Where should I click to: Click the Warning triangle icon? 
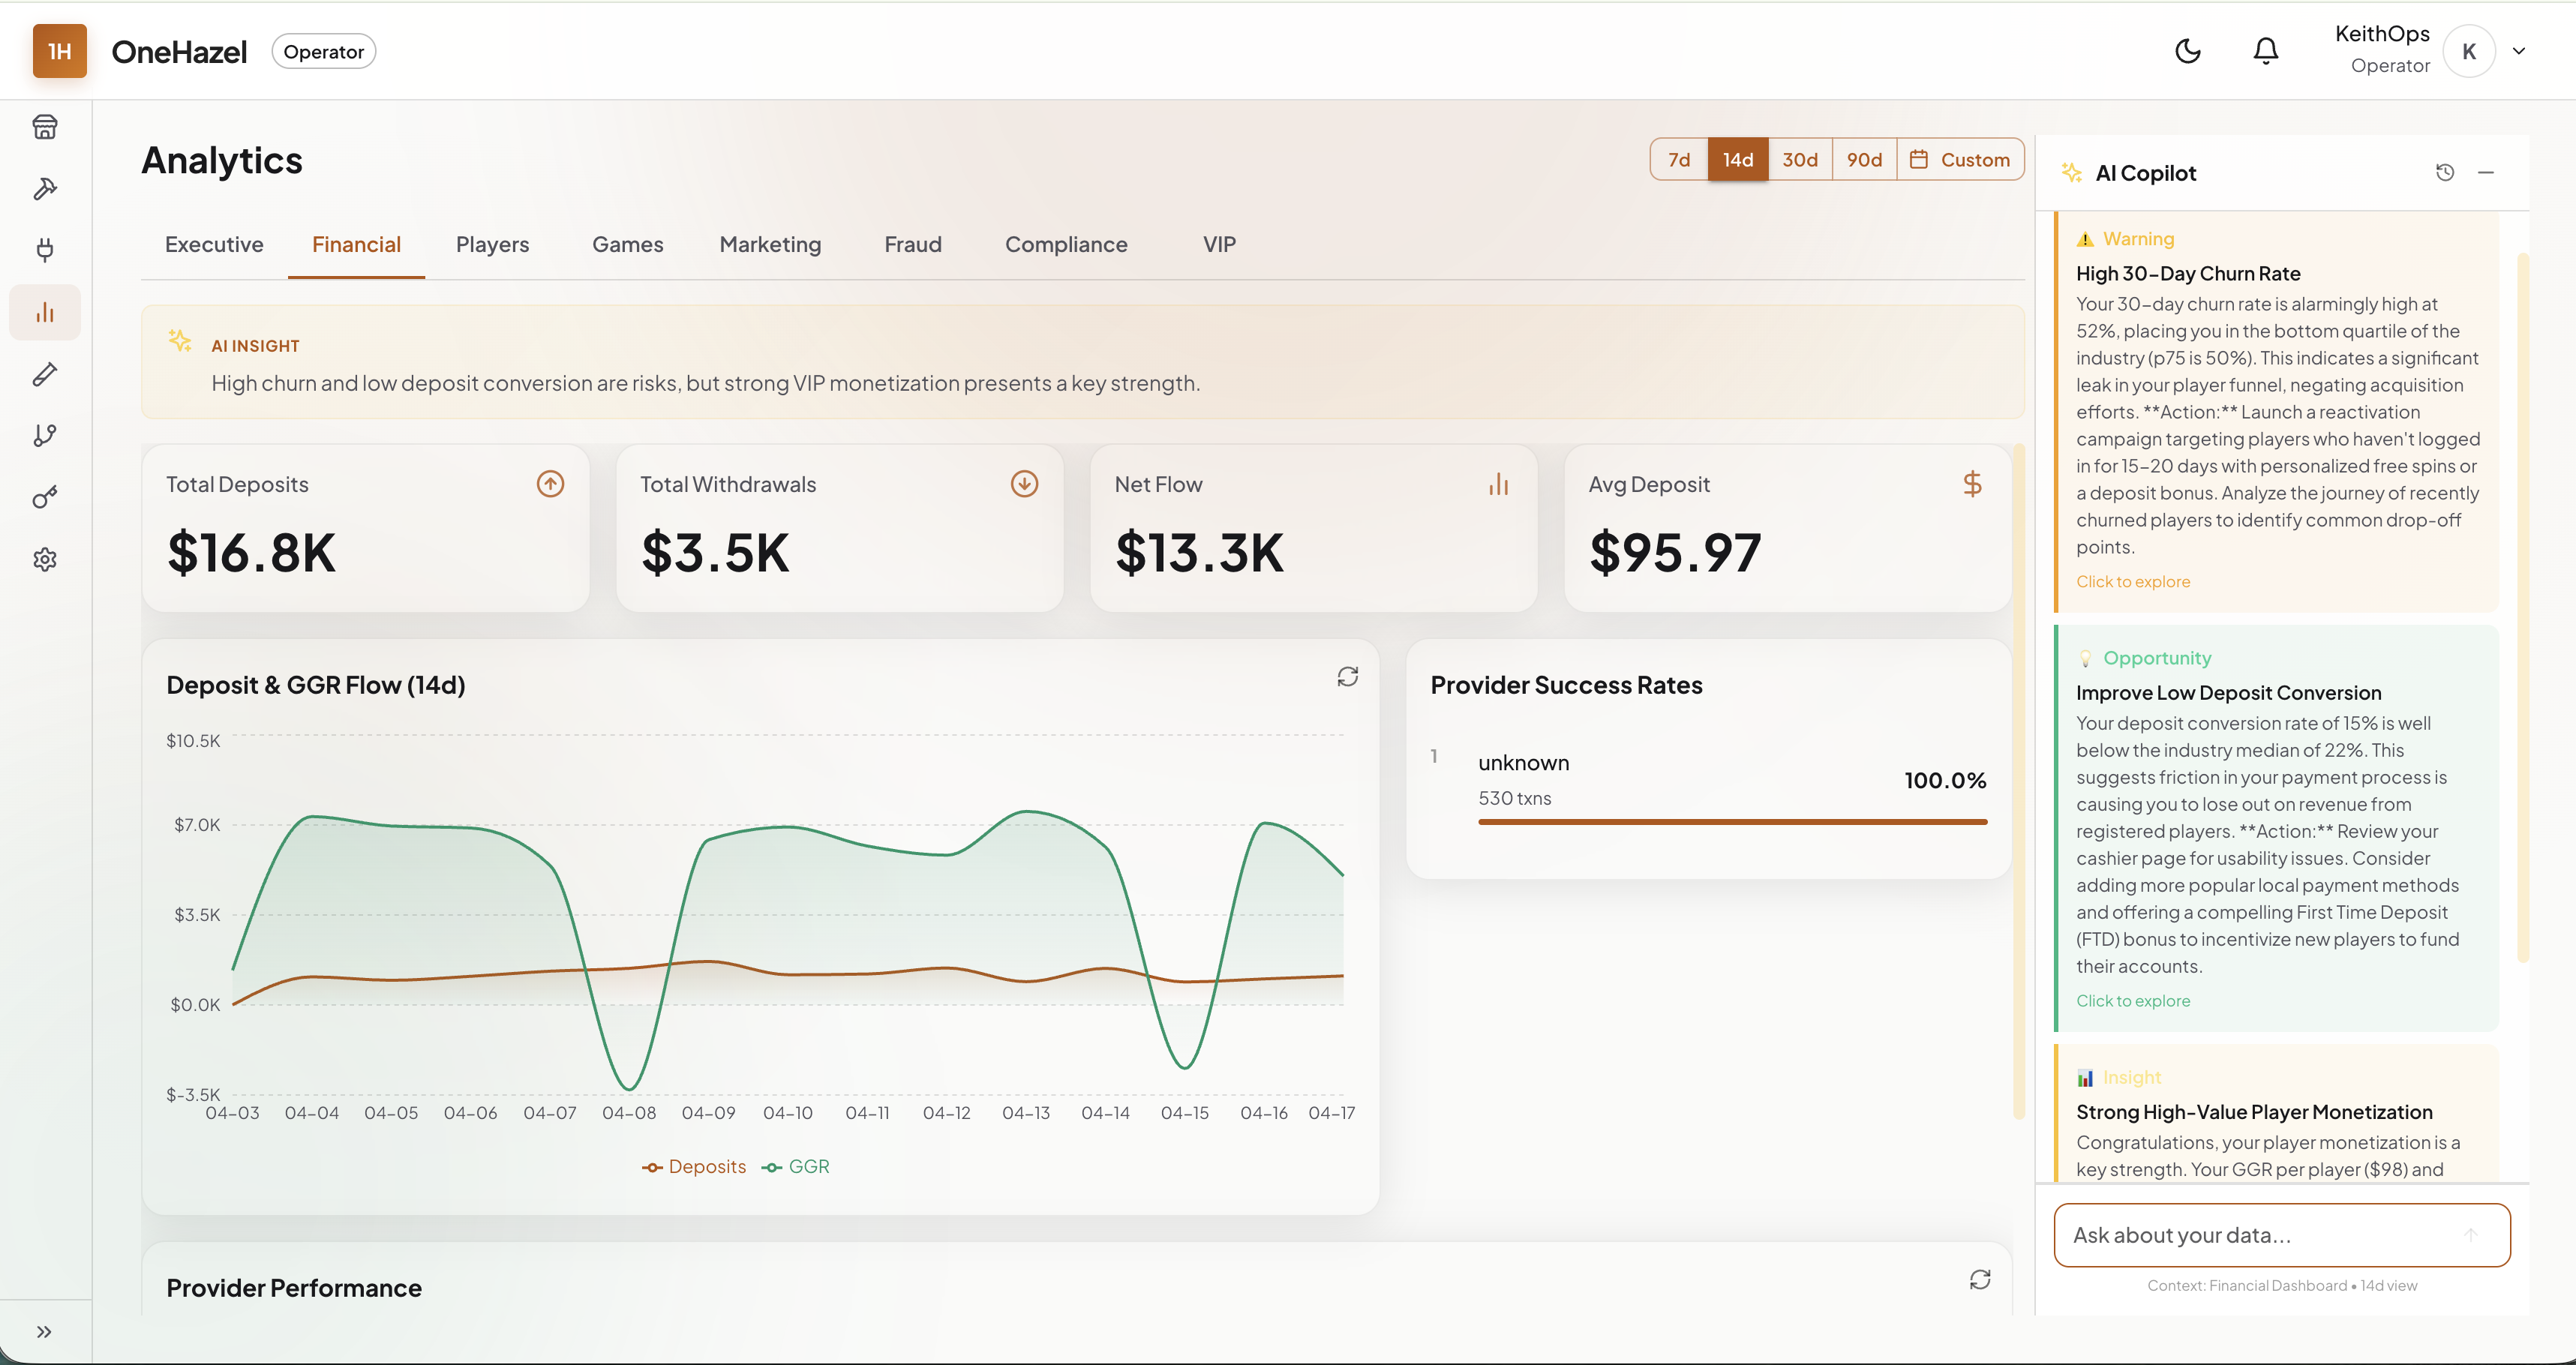pos(2085,239)
